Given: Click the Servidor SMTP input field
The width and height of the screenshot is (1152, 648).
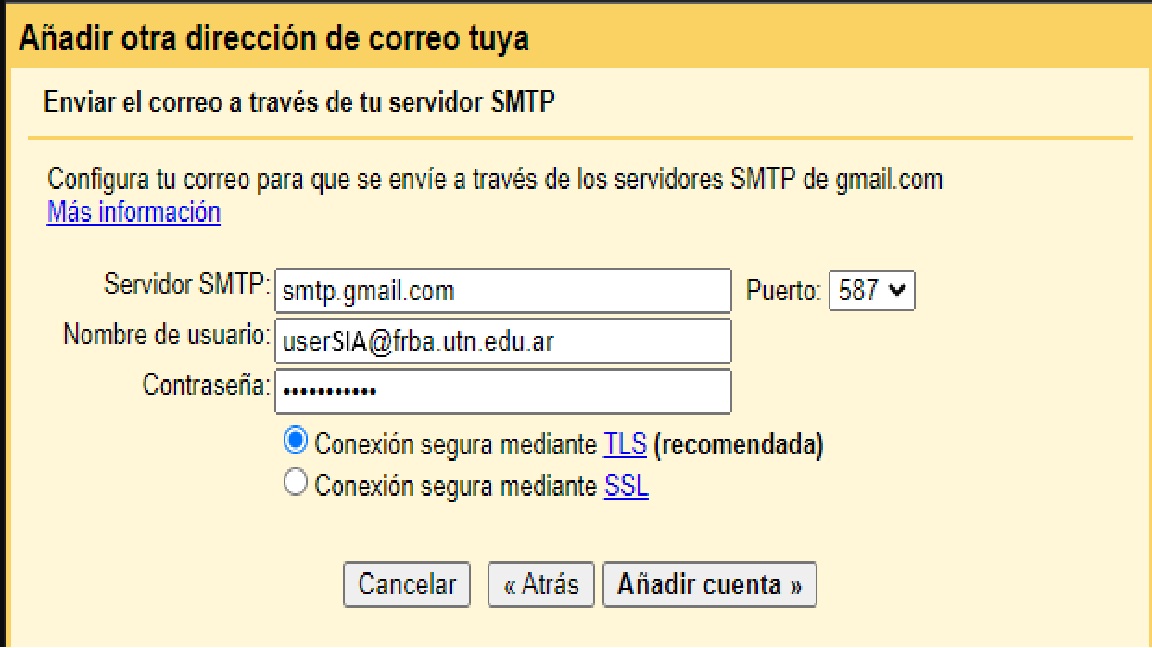Looking at the screenshot, I should tap(502, 291).
